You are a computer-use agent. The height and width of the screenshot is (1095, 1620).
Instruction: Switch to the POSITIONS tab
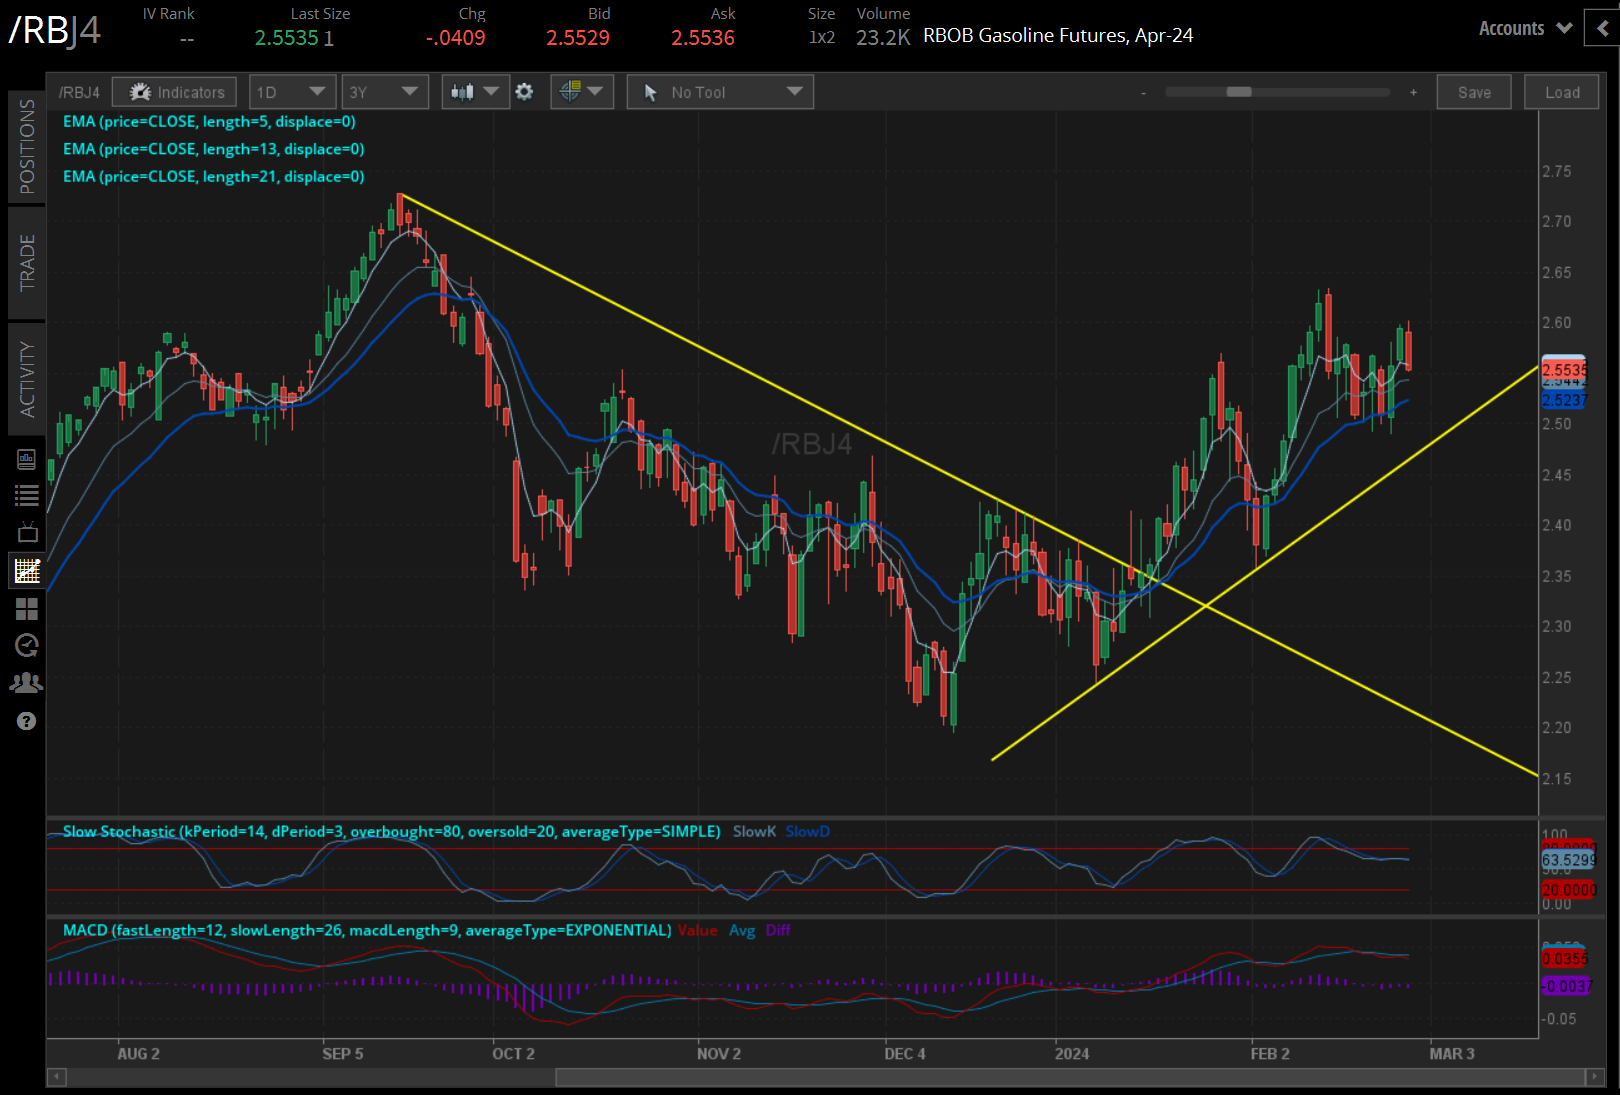click(27, 146)
